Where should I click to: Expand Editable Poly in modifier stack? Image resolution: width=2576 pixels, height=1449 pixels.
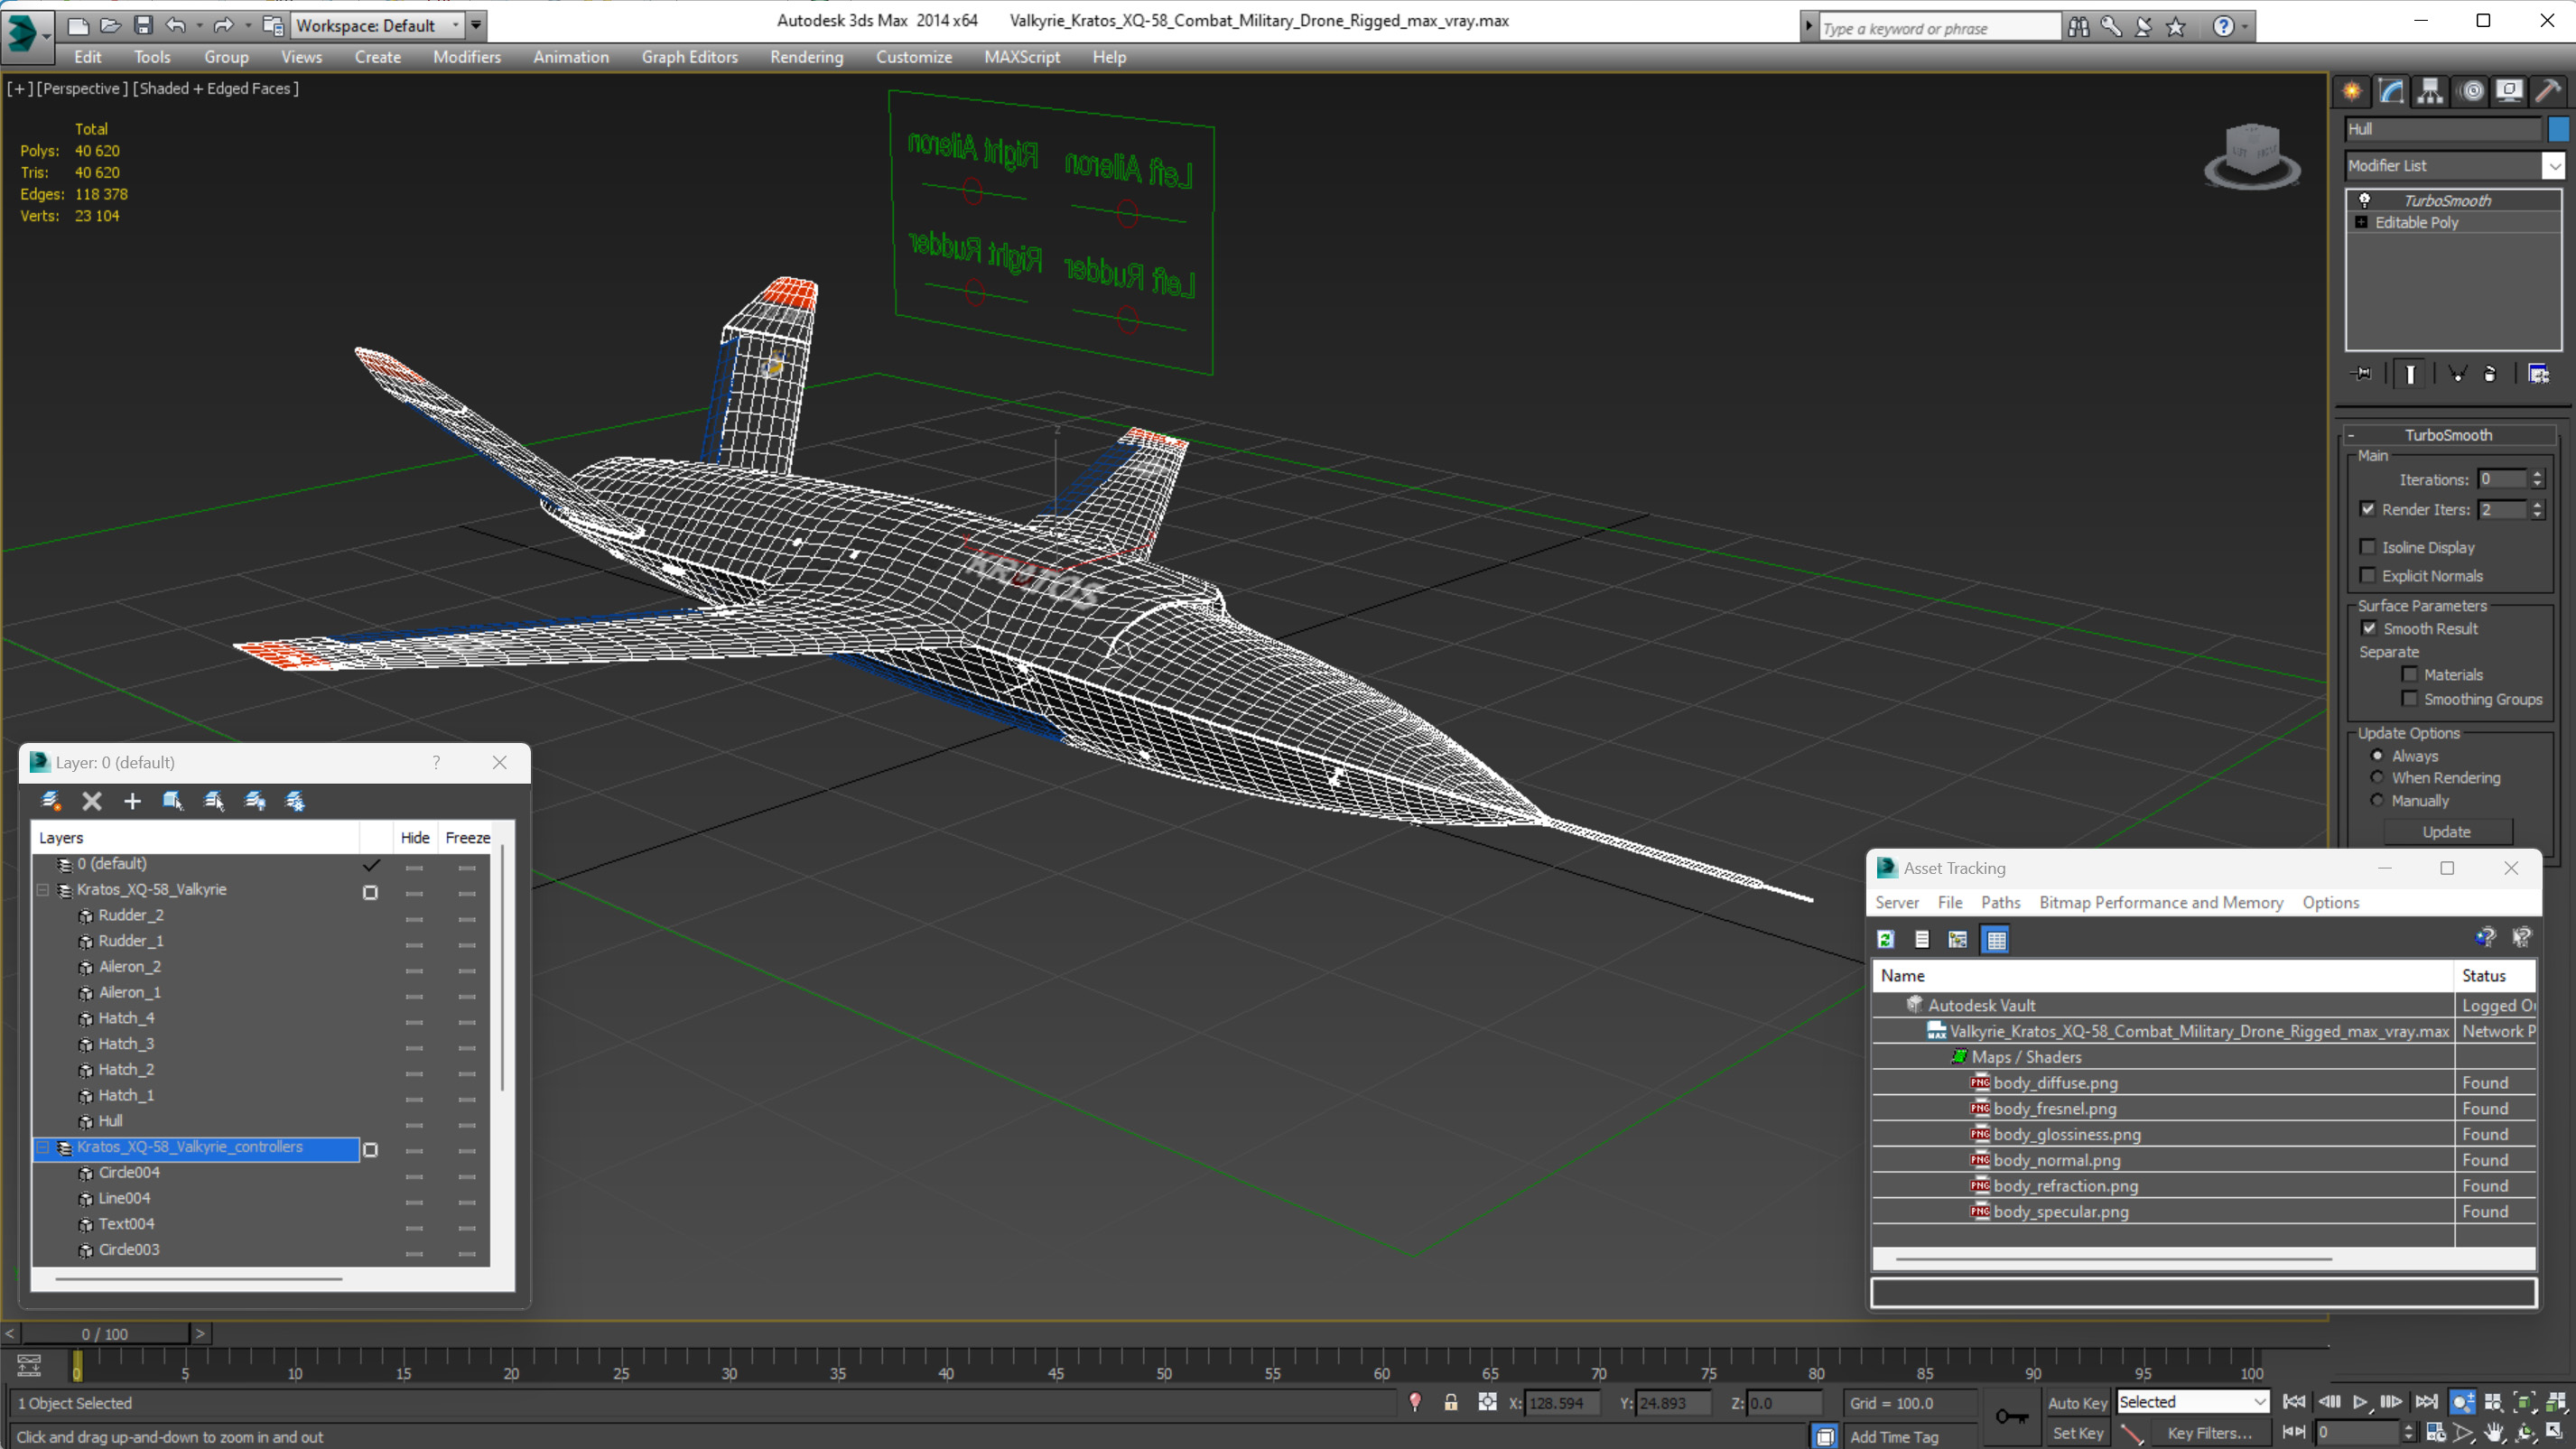coord(2361,222)
